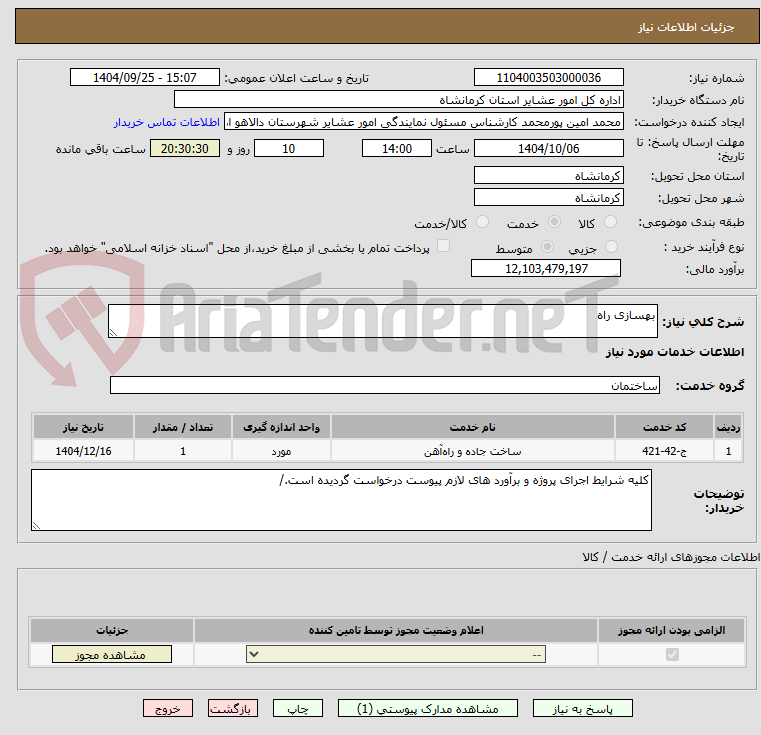
Task: Click the خروج exit button
Action: (168, 708)
